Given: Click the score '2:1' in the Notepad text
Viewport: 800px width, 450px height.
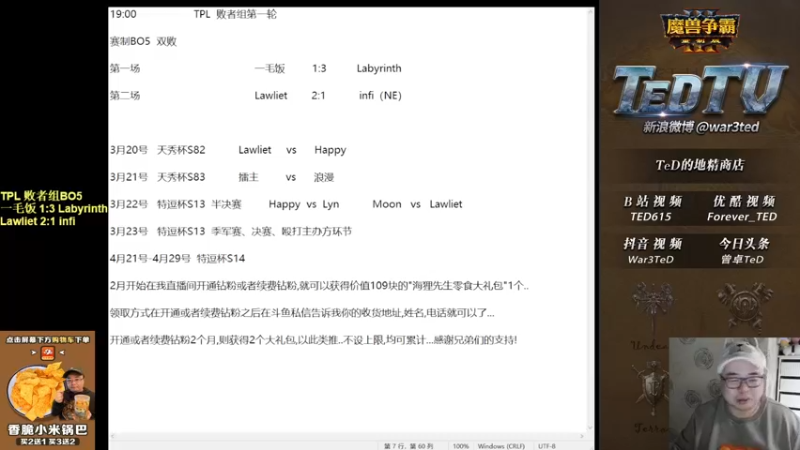Looking at the screenshot, I should (318, 95).
